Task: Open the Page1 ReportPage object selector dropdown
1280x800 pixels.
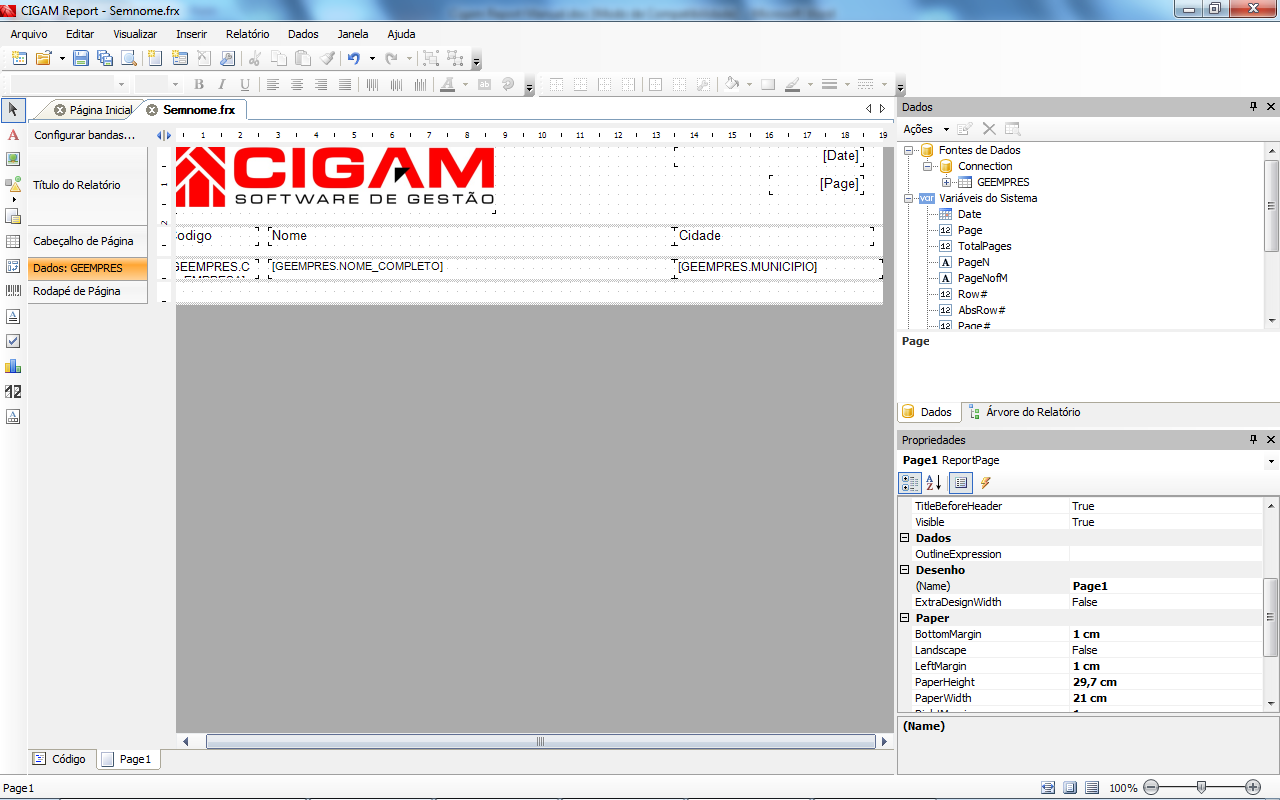Action: coord(1271,461)
